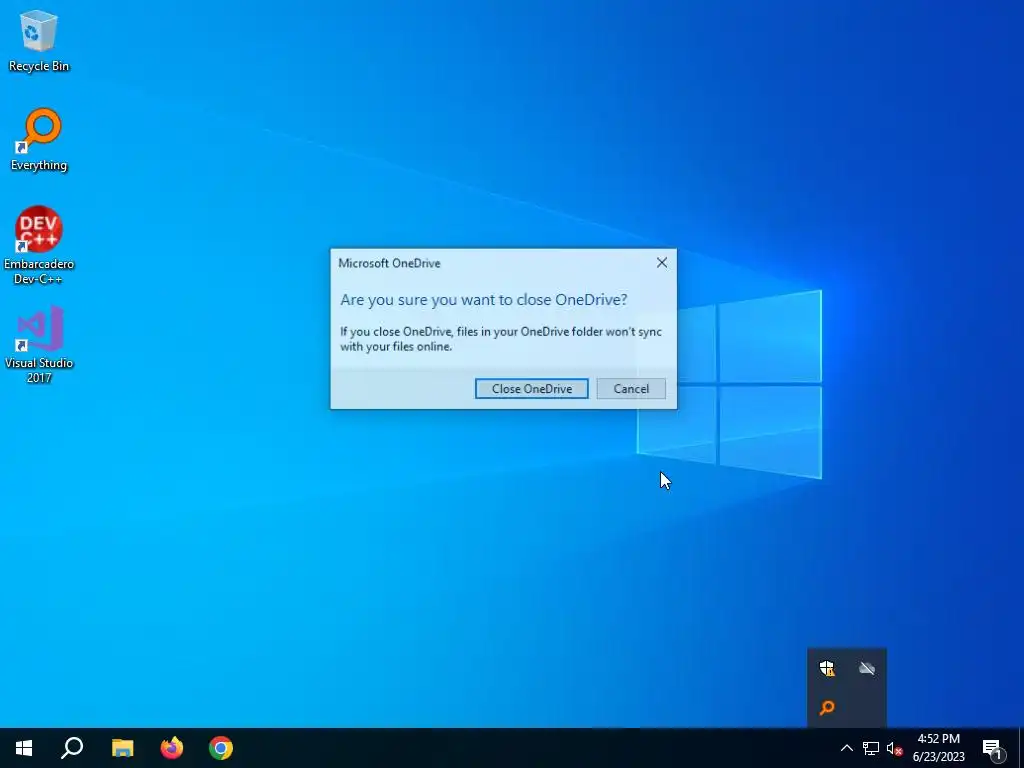Viewport: 1024px width, 768px height.
Task: Open the network status tray icon
Action: click(x=871, y=748)
